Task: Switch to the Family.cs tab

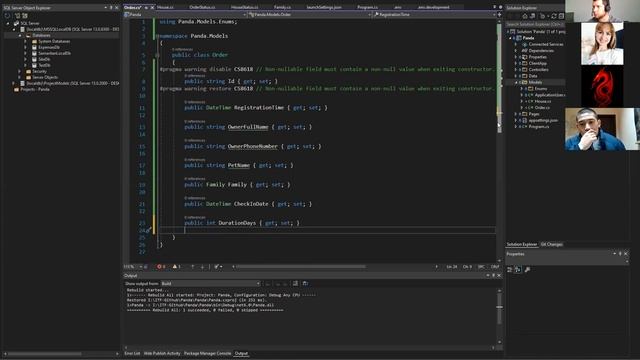Action: (282, 7)
